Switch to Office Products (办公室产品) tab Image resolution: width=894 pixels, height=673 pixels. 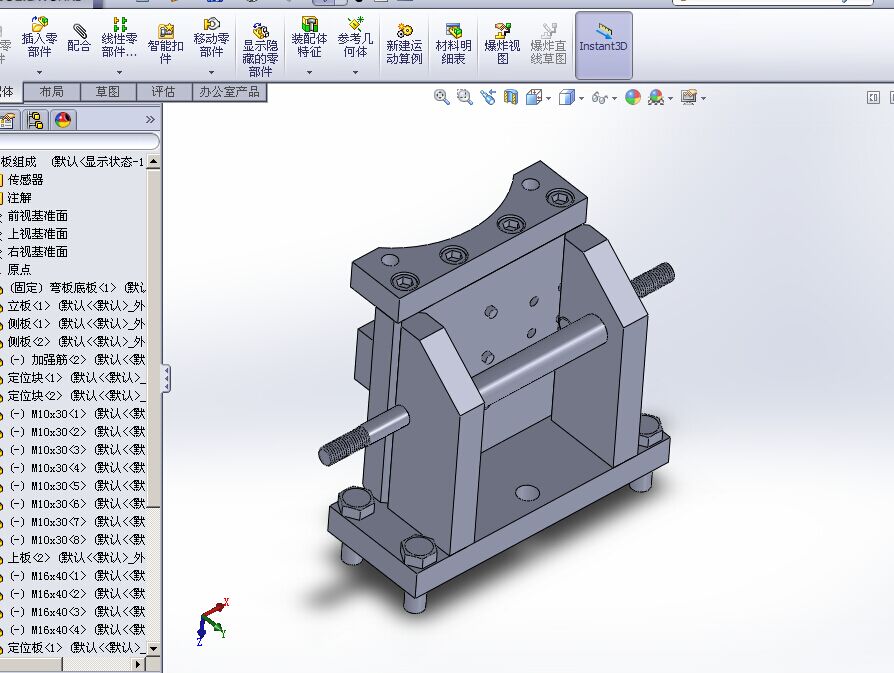[x=229, y=92]
